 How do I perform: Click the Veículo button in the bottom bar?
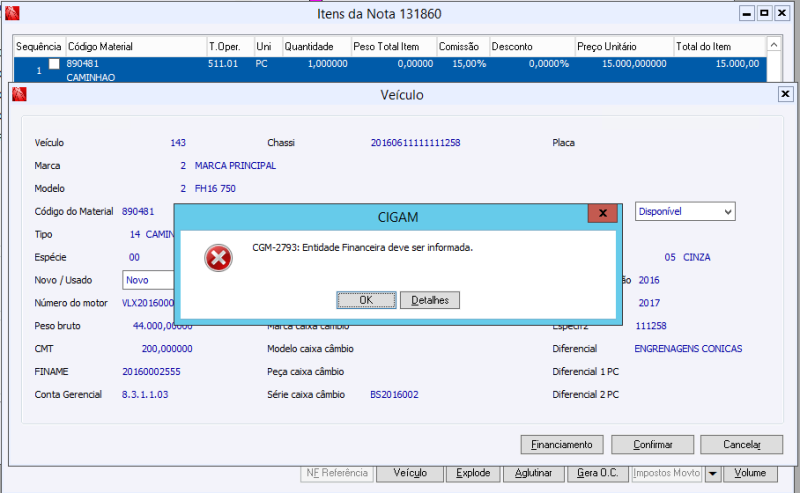[410, 473]
